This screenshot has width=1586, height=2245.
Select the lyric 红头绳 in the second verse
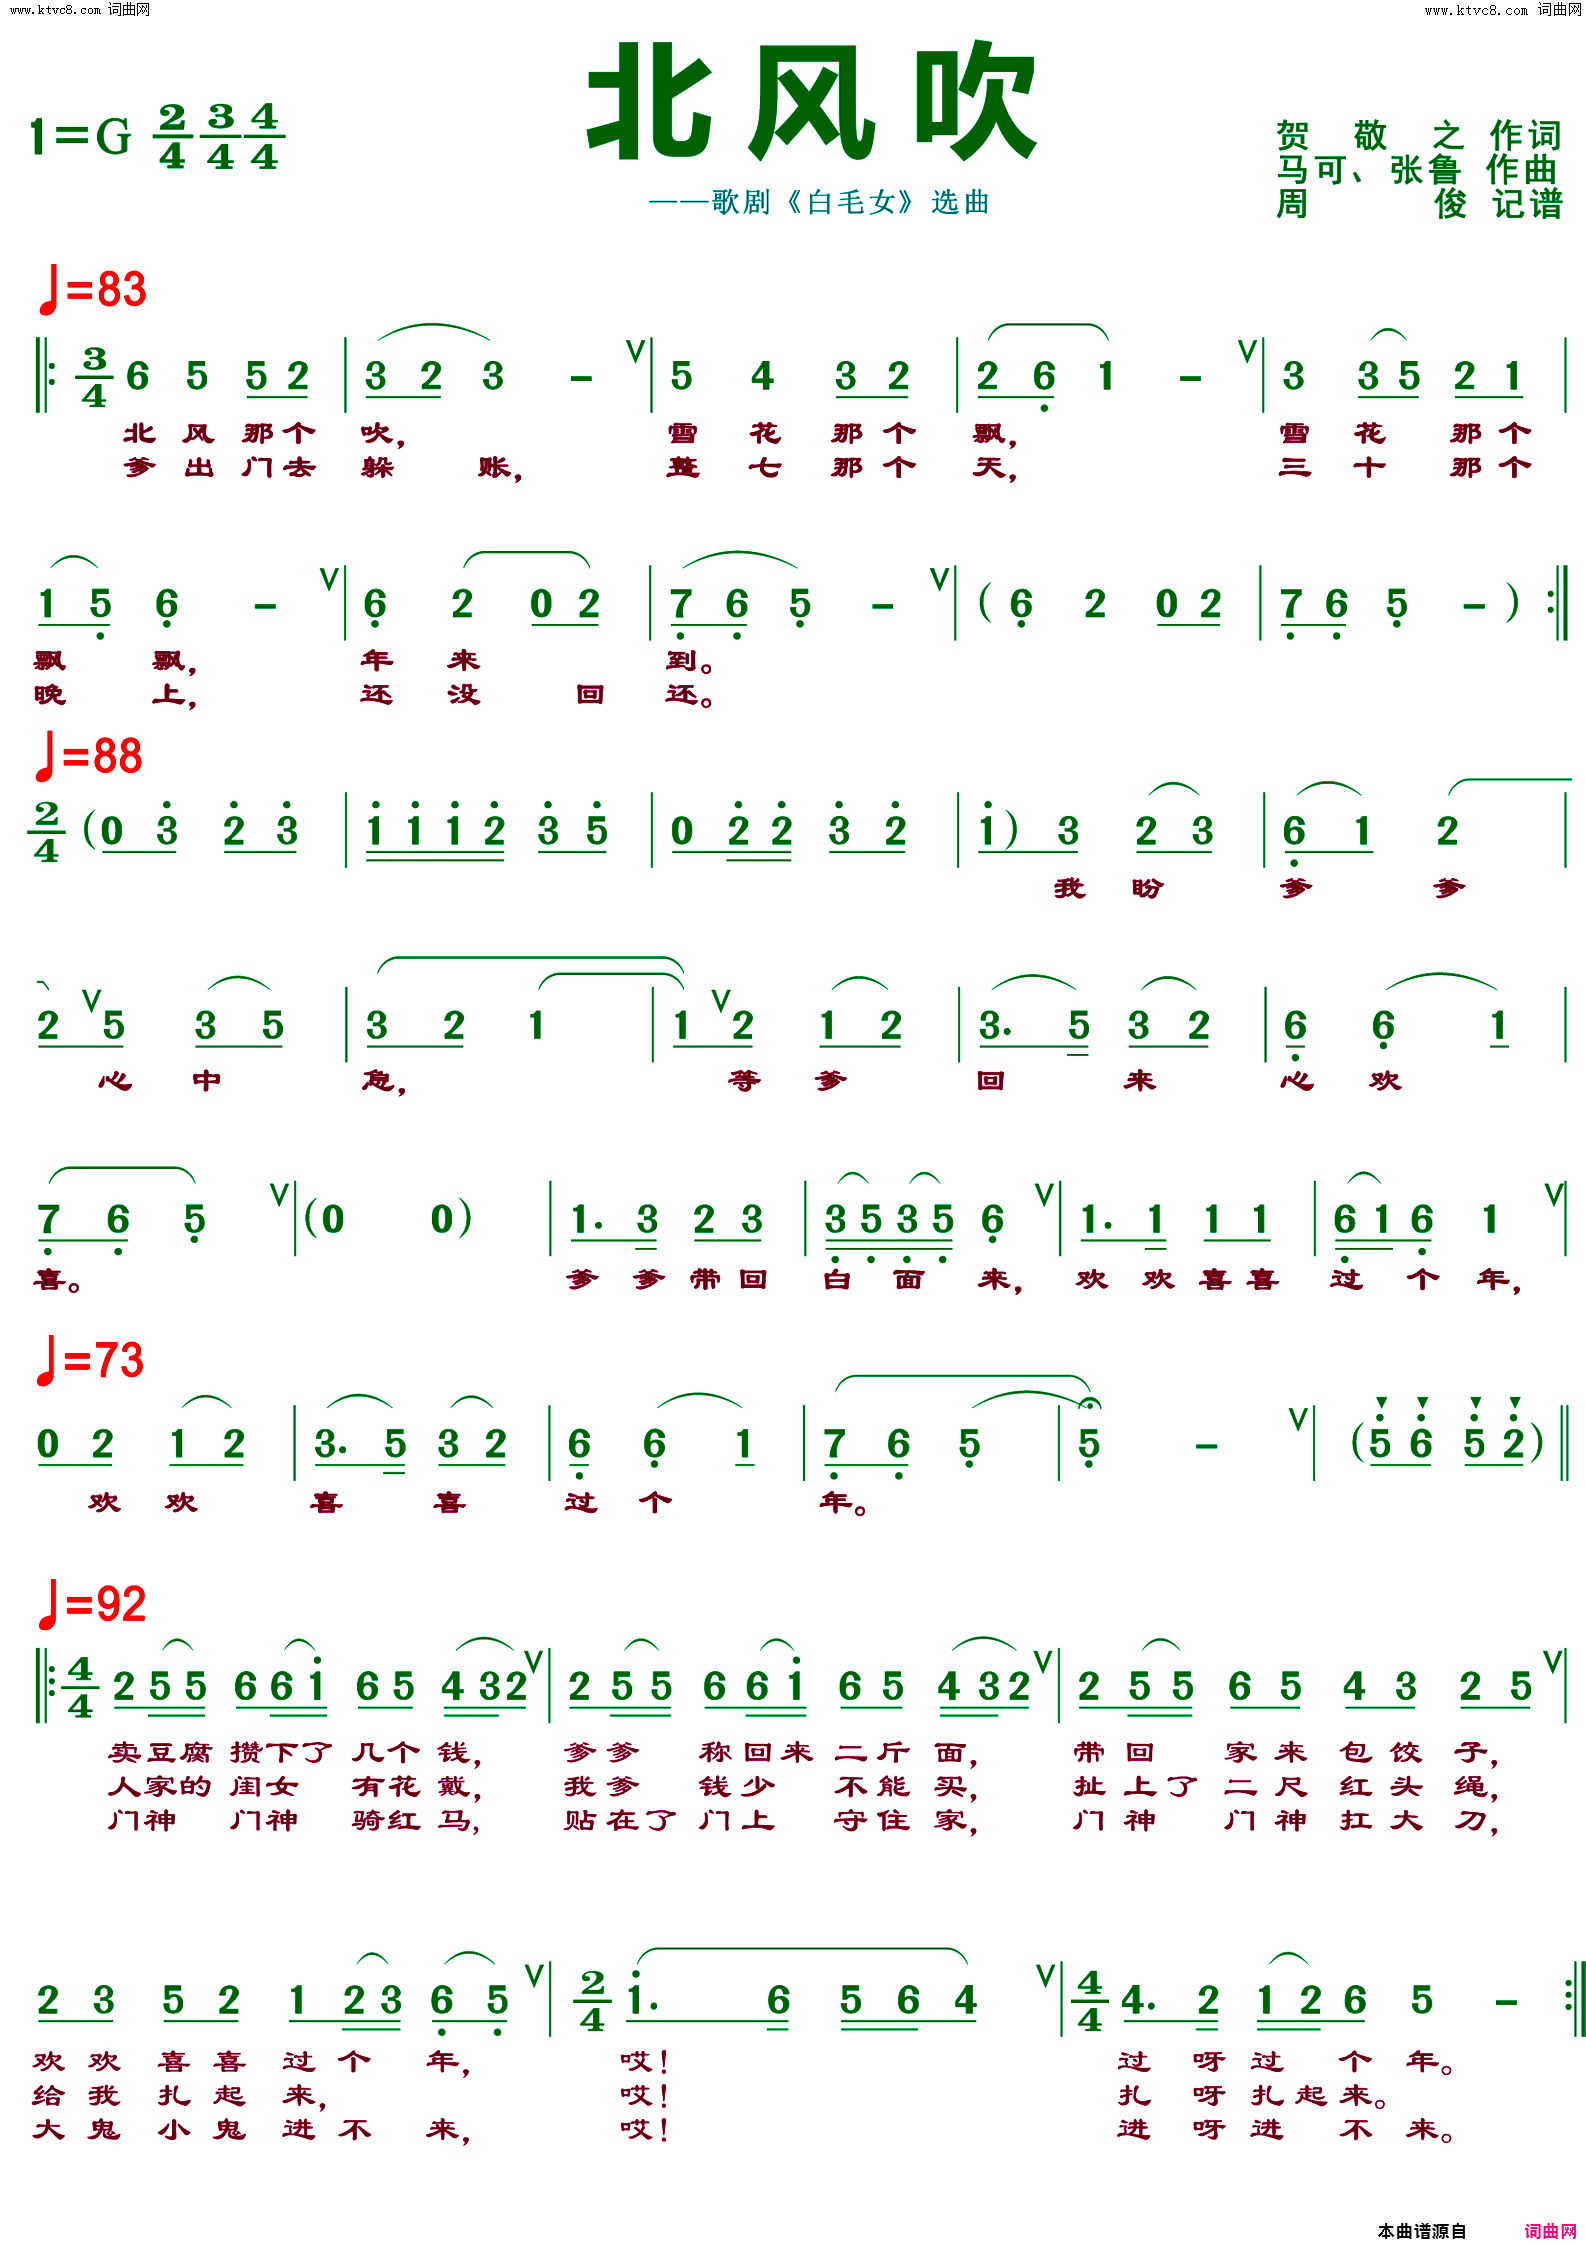[1413, 1786]
